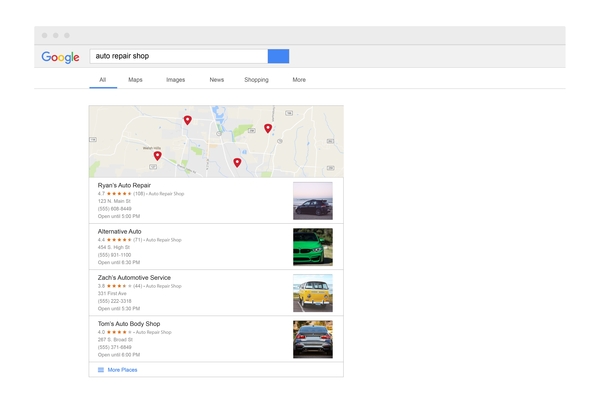Click the star rating for Ryan's Auto Repair
600x413 pixels.
point(120,194)
